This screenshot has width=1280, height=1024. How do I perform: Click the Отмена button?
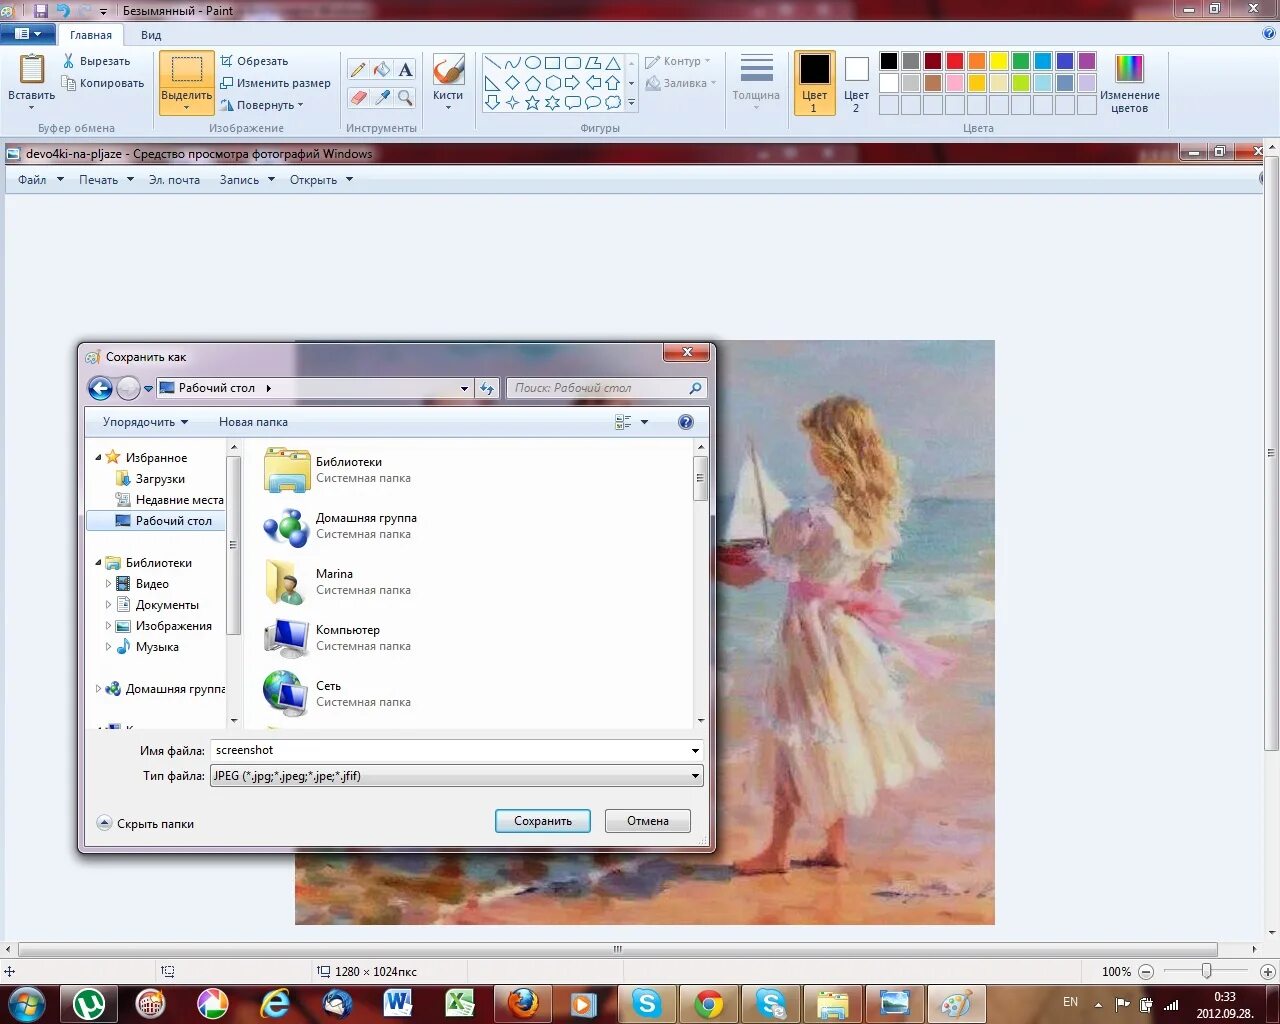648,821
